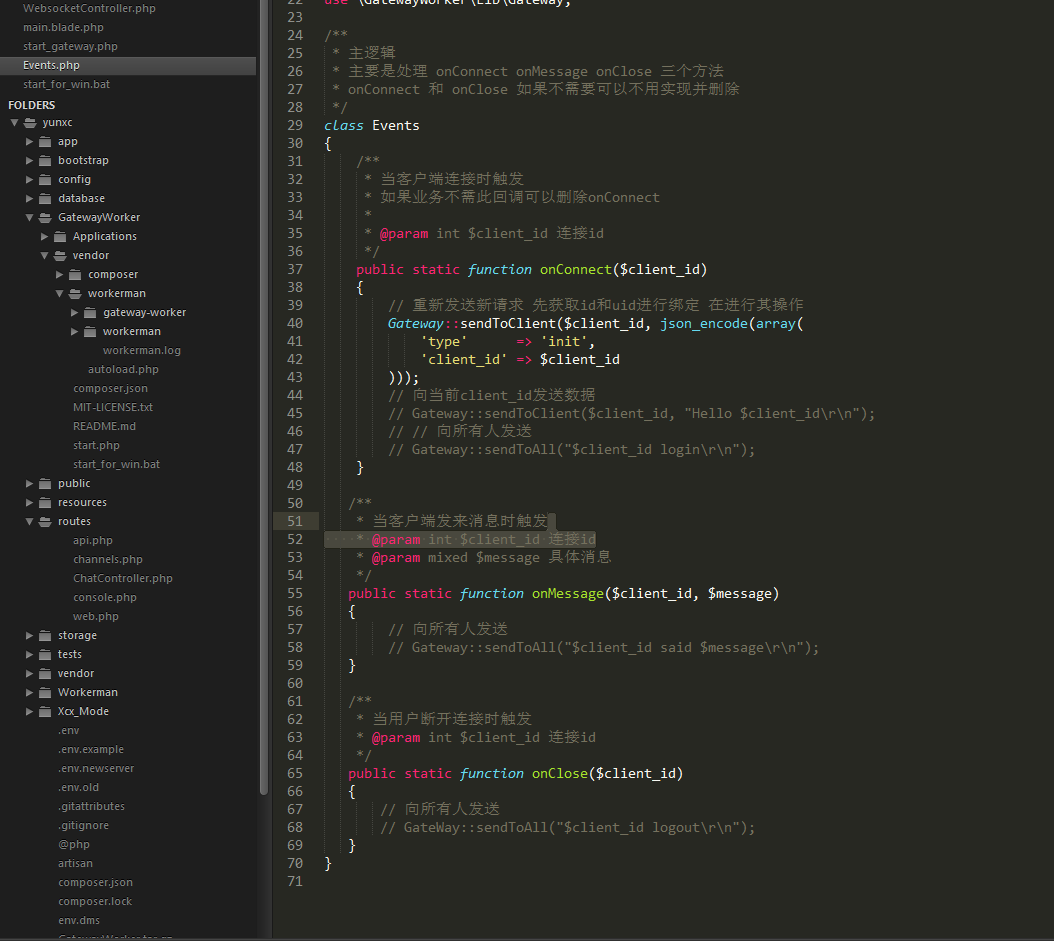
Task: Click the public folder icon
Action: coord(45,483)
